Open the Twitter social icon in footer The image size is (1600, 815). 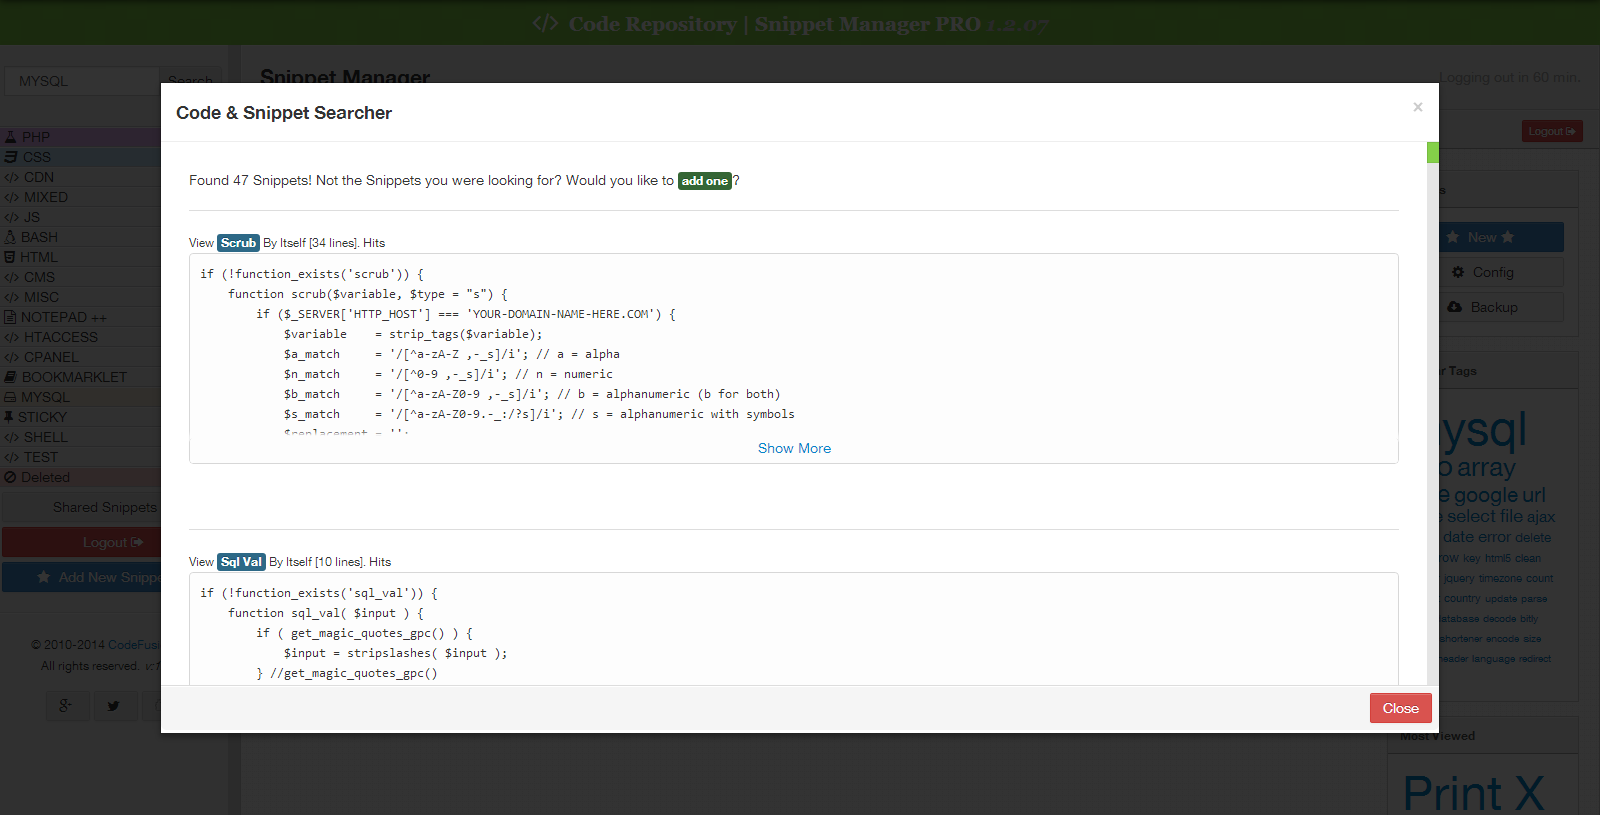click(x=114, y=706)
